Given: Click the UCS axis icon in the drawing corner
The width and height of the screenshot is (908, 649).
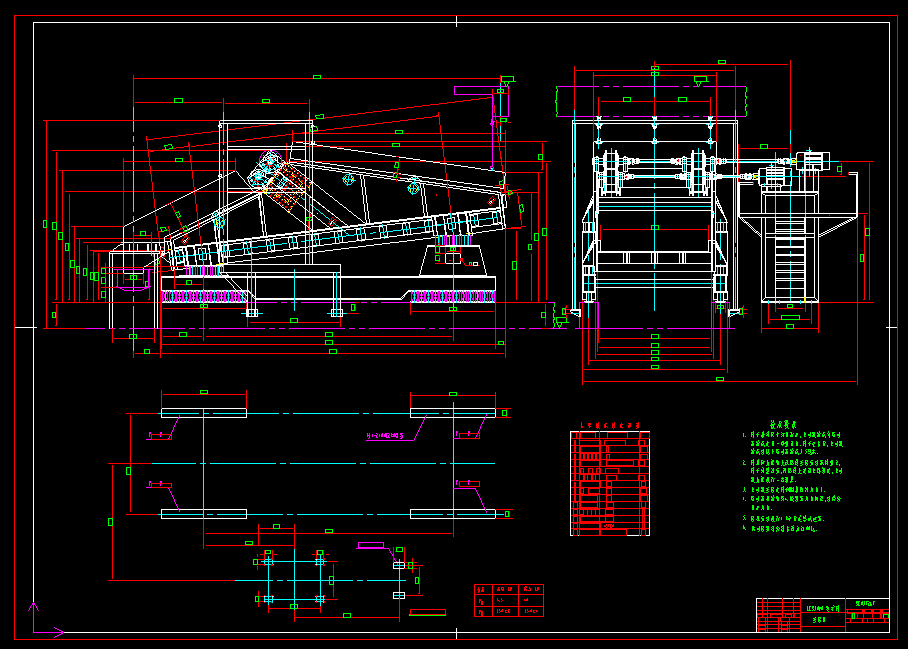Looking at the screenshot, I should [x=45, y=620].
